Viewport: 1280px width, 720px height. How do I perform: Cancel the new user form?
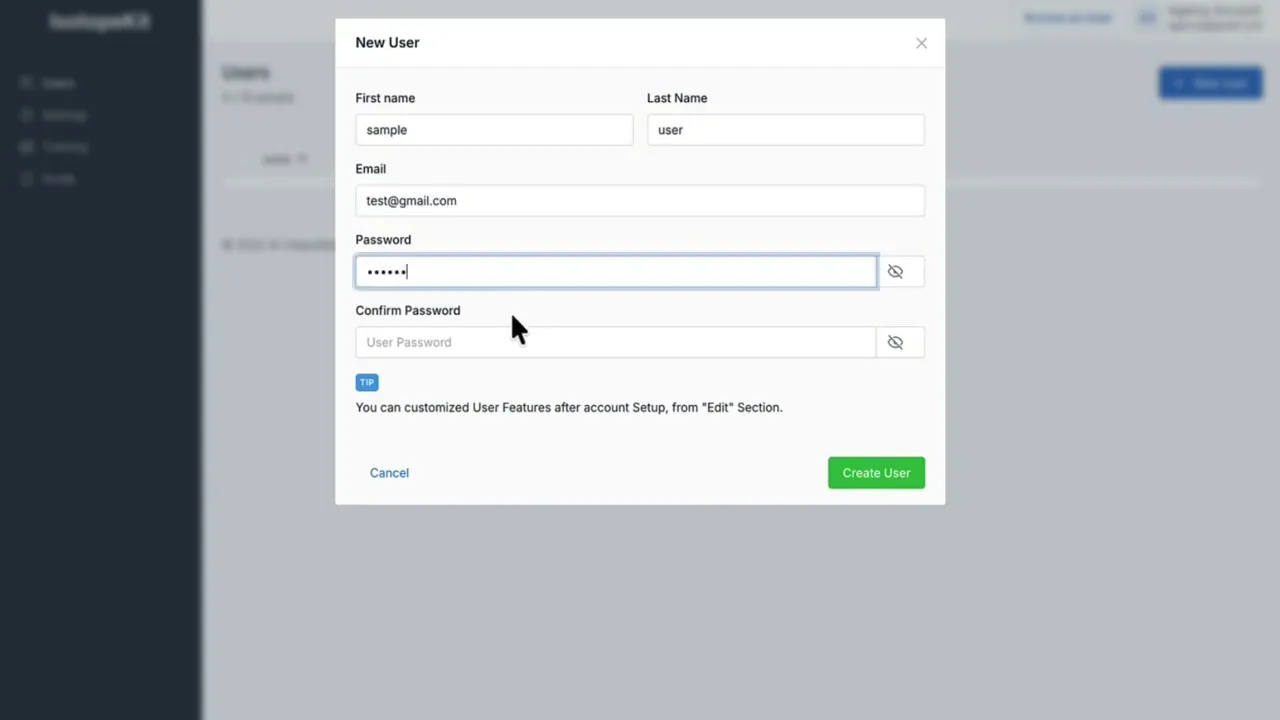pyautogui.click(x=389, y=473)
